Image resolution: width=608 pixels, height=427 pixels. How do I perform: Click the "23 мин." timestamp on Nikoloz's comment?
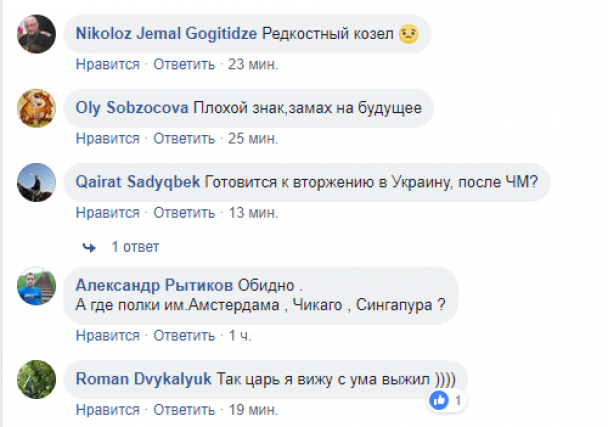click(253, 65)
